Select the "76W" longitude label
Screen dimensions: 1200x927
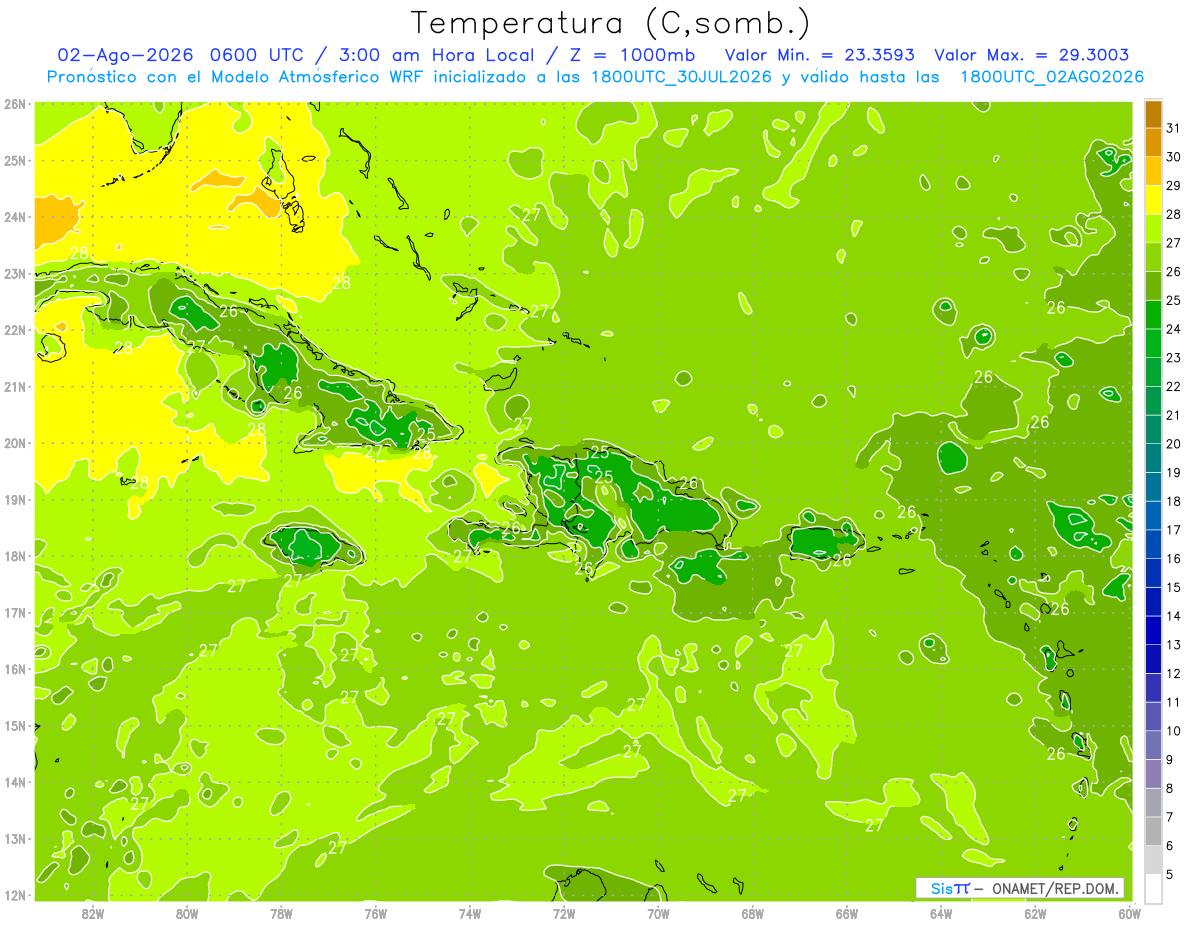tap(376, 913)
